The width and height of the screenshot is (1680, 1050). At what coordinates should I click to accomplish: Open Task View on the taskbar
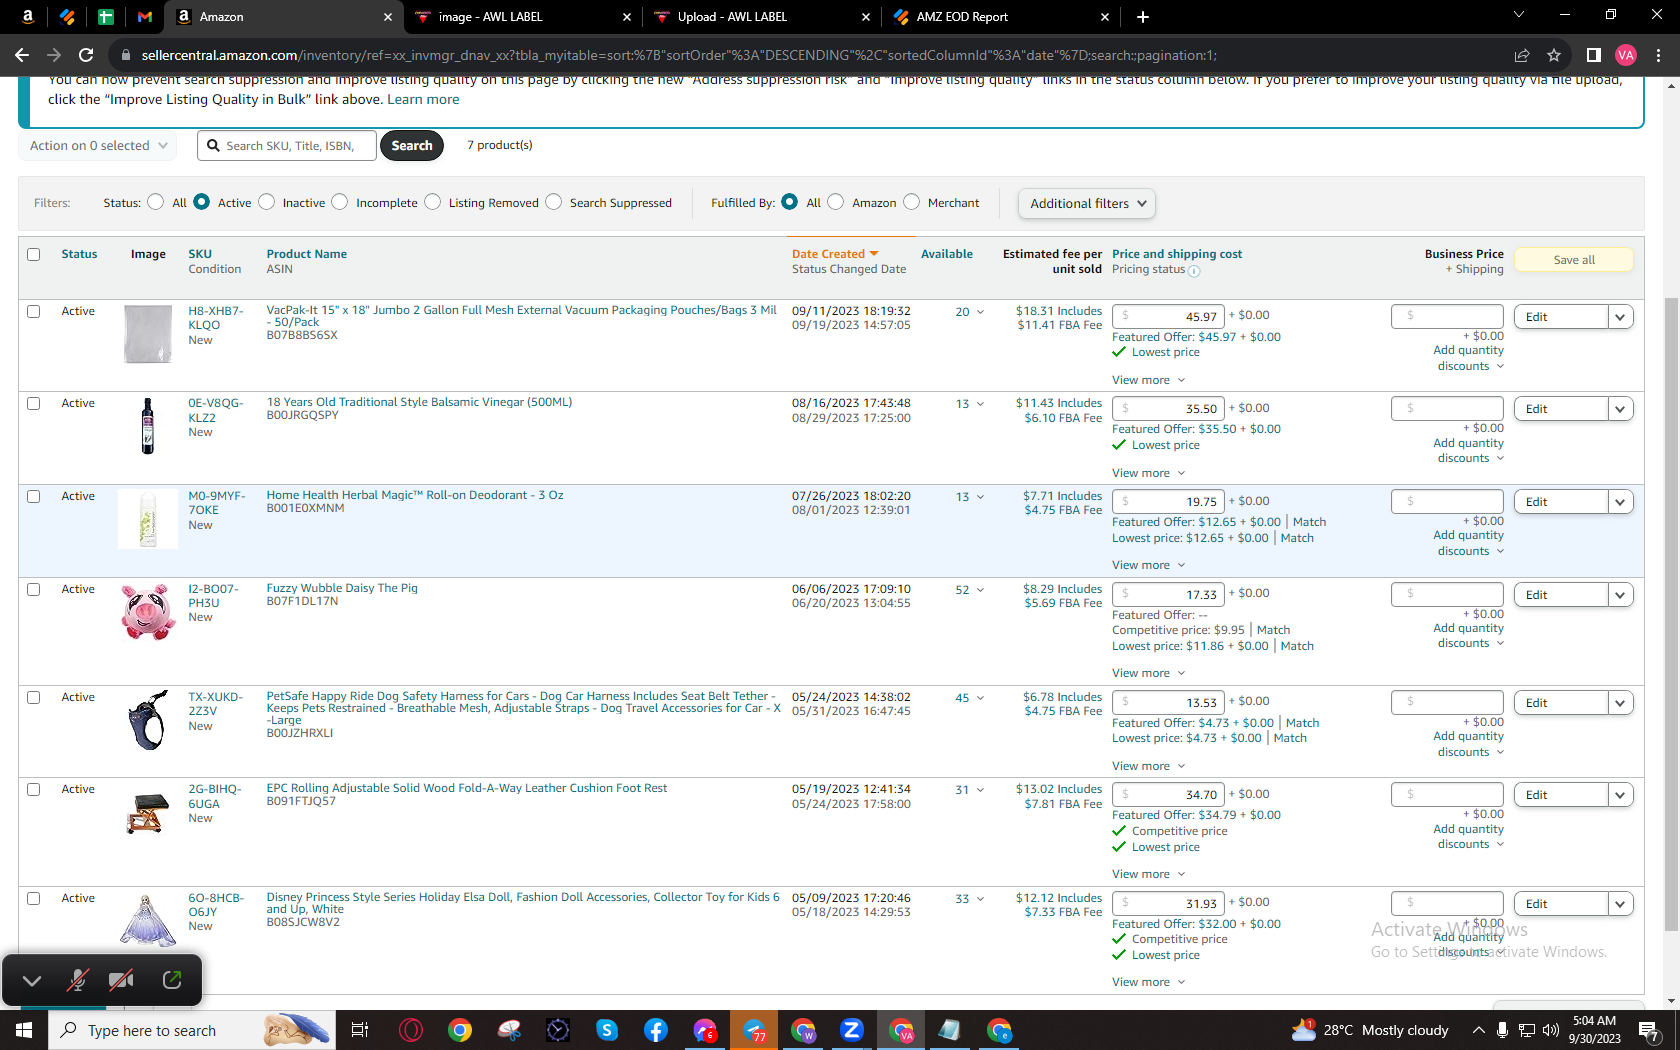360,1030
